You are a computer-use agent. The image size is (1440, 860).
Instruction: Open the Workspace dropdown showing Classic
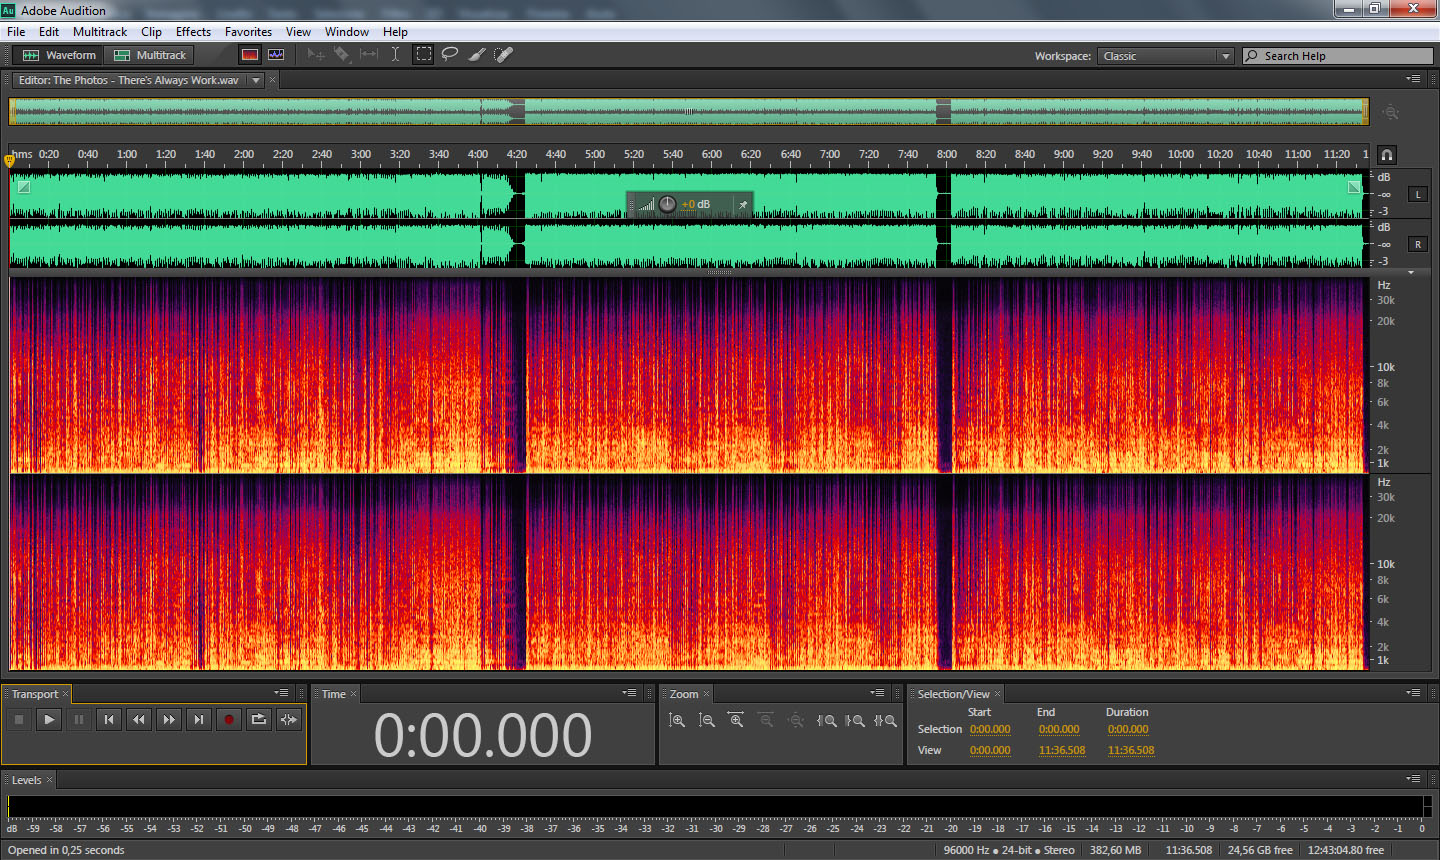pyautogui.click(x=1166, y=56)
